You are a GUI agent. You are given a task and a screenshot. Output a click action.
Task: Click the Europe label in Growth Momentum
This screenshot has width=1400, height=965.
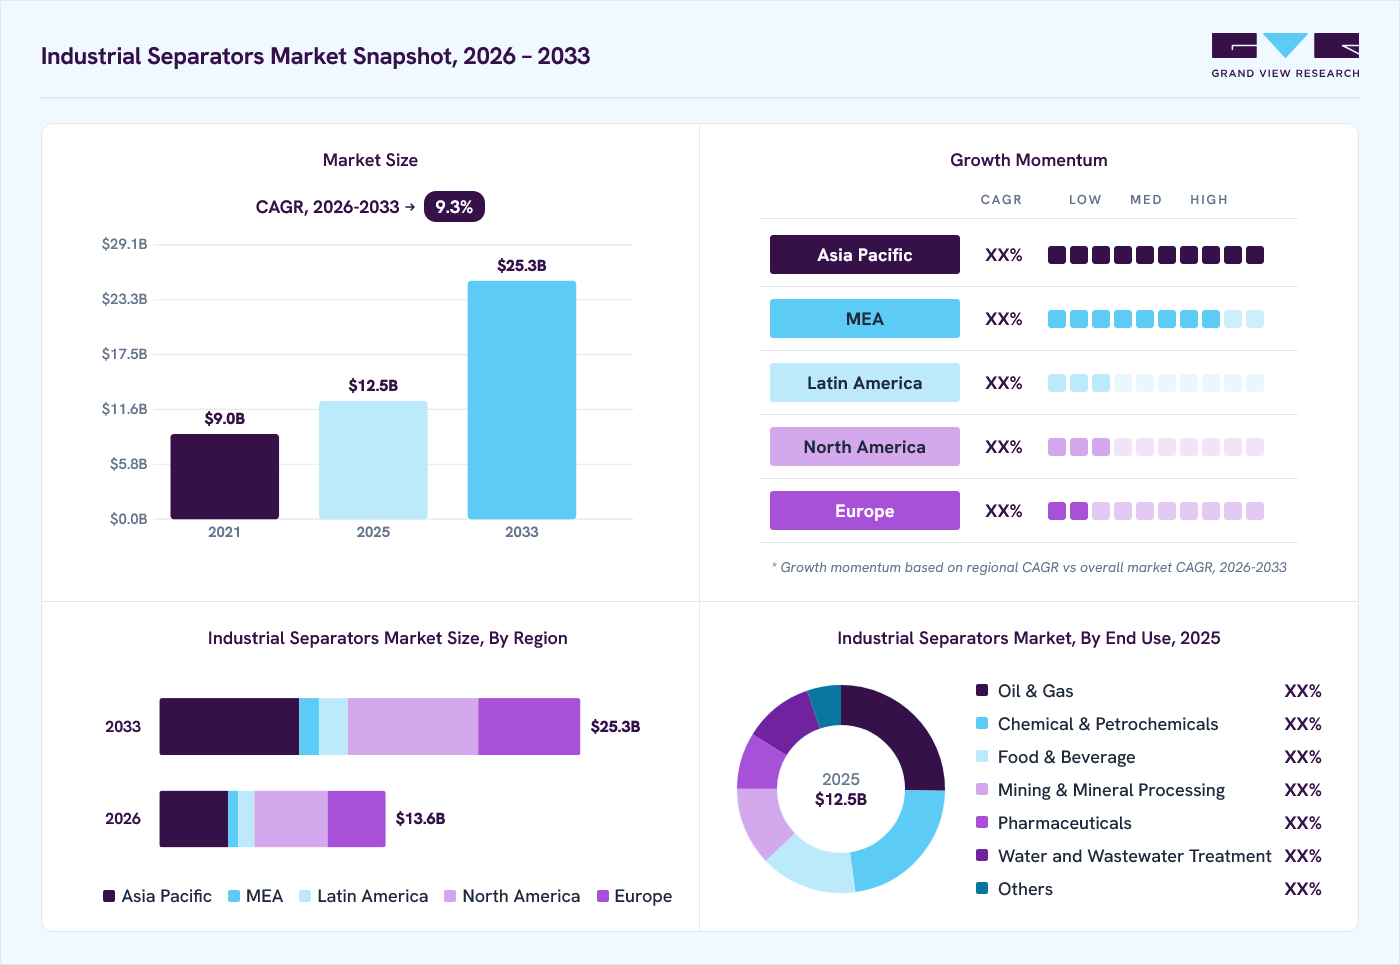pyautogui.click(x=865, y=511)
